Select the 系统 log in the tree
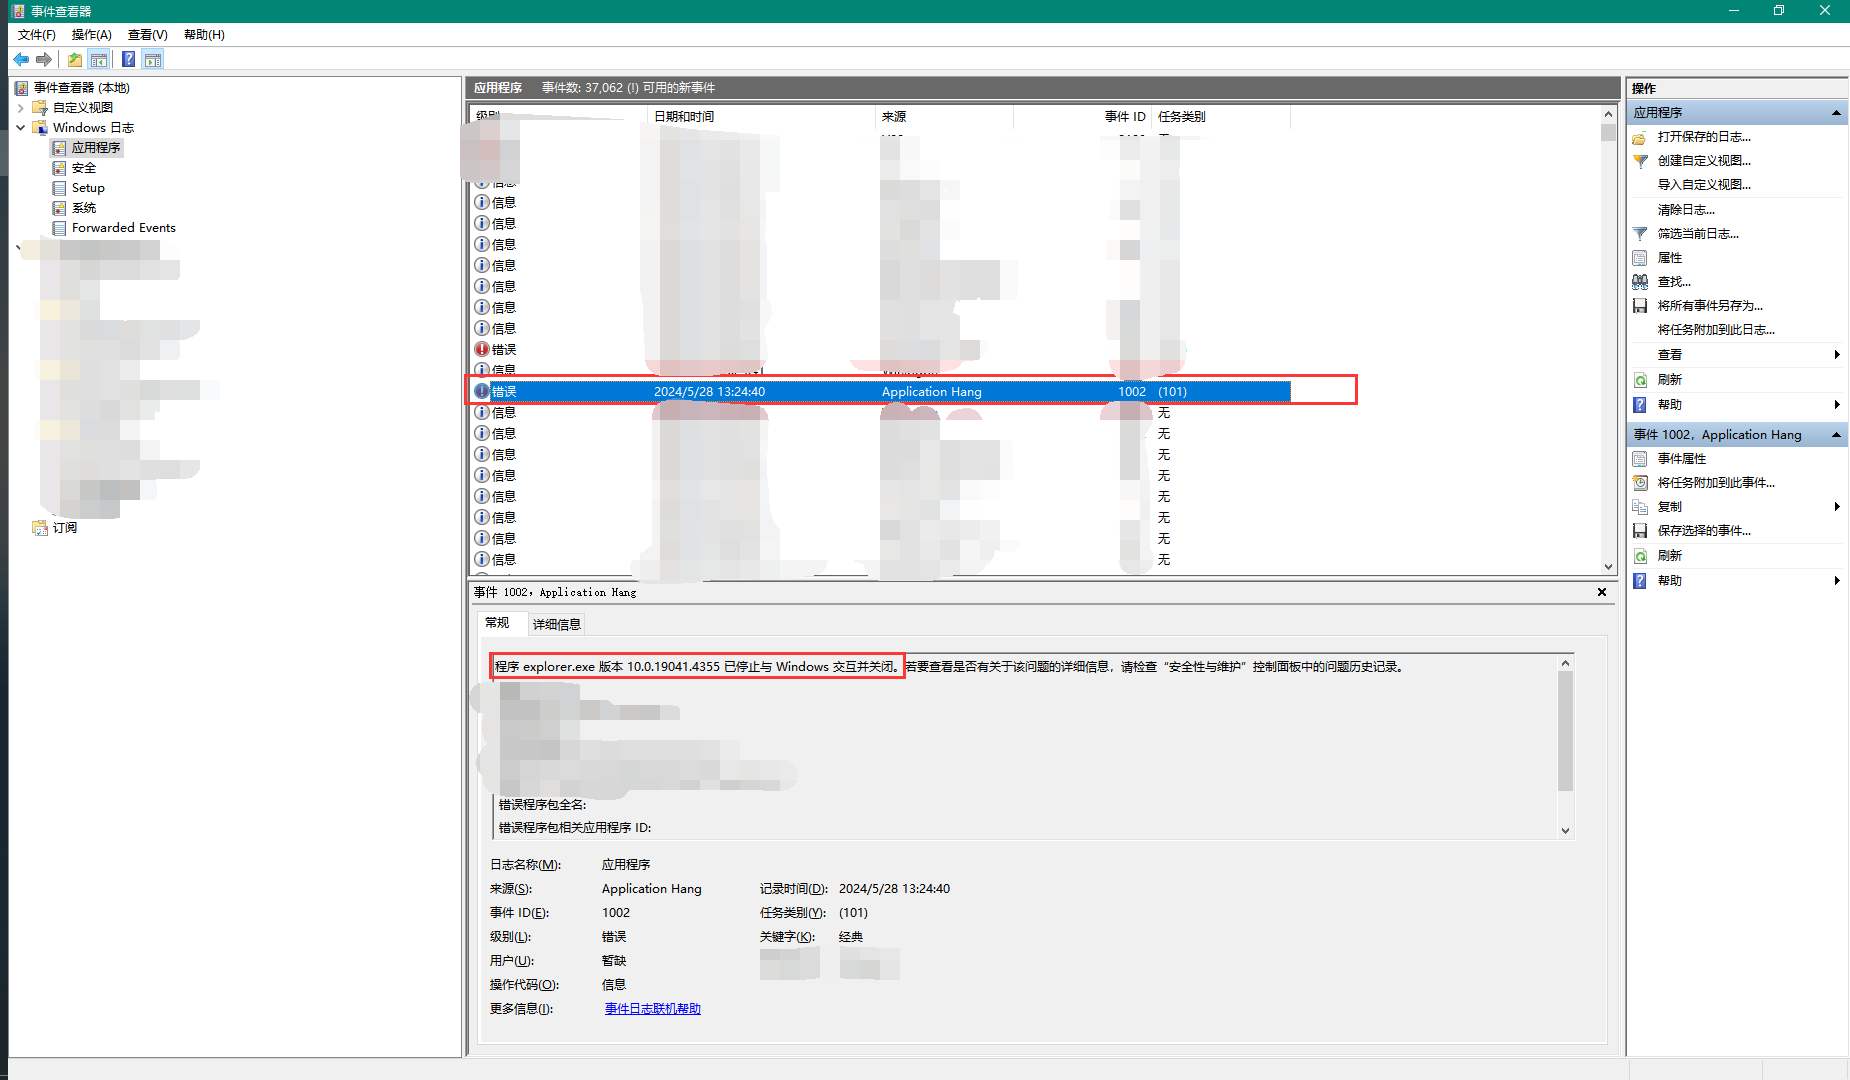Screen dimensions: 1850x1080 [x=84, y=208]
